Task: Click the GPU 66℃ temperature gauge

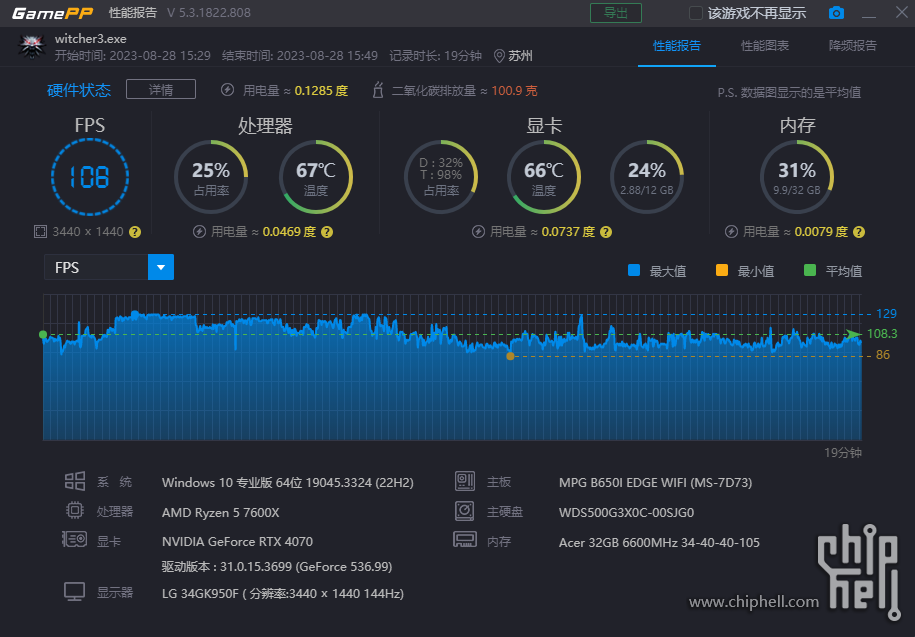Action: pyautogui.click(x=544, y=177)
